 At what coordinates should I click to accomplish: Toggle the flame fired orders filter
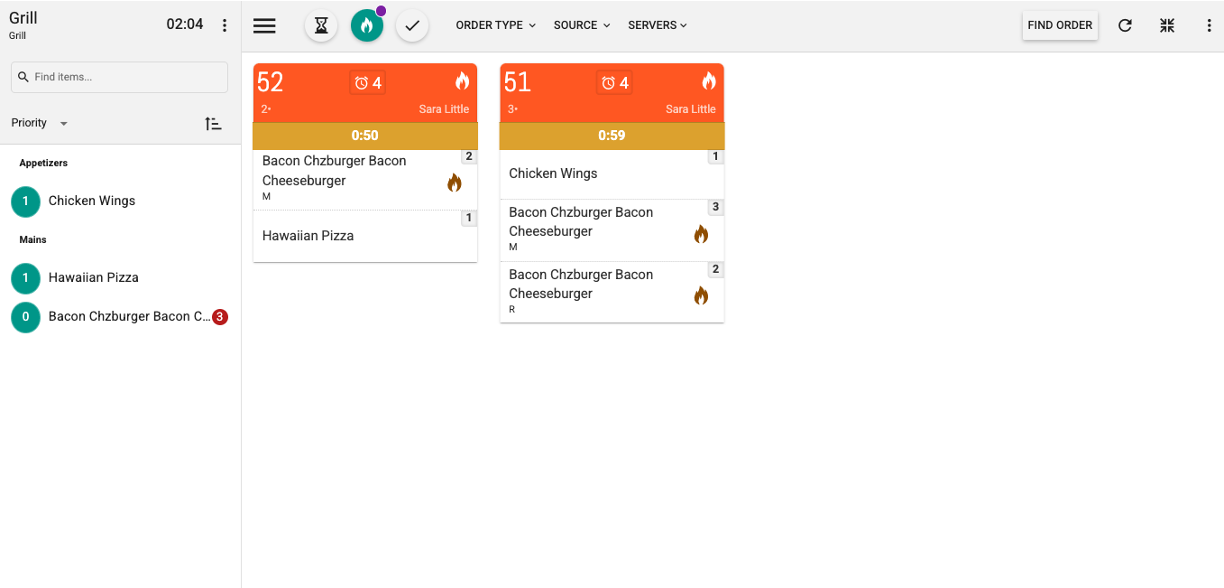[367, 26]
